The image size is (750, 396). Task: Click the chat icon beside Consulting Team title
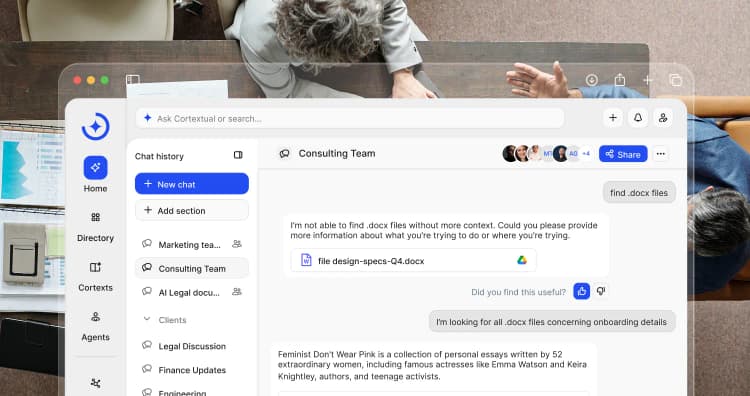285,154
